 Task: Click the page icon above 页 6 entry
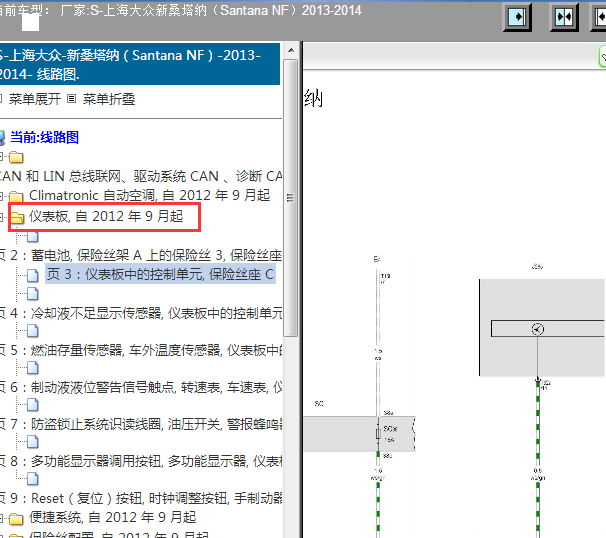(33, 368)
